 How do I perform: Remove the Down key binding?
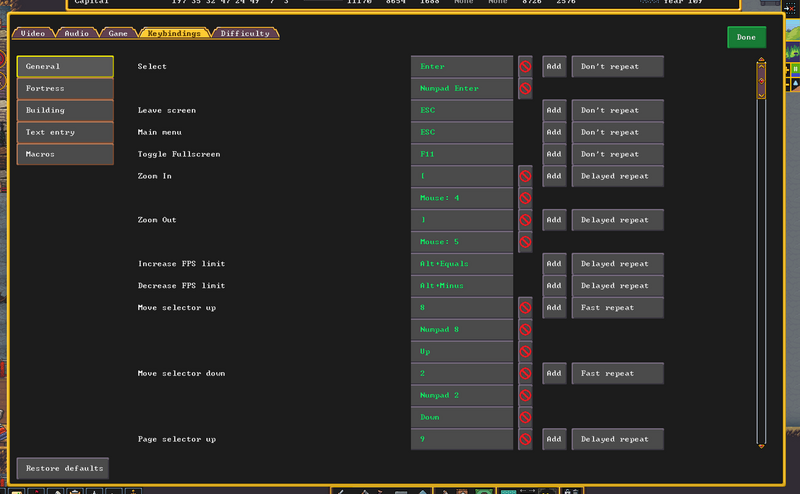(x=525, y=417)
